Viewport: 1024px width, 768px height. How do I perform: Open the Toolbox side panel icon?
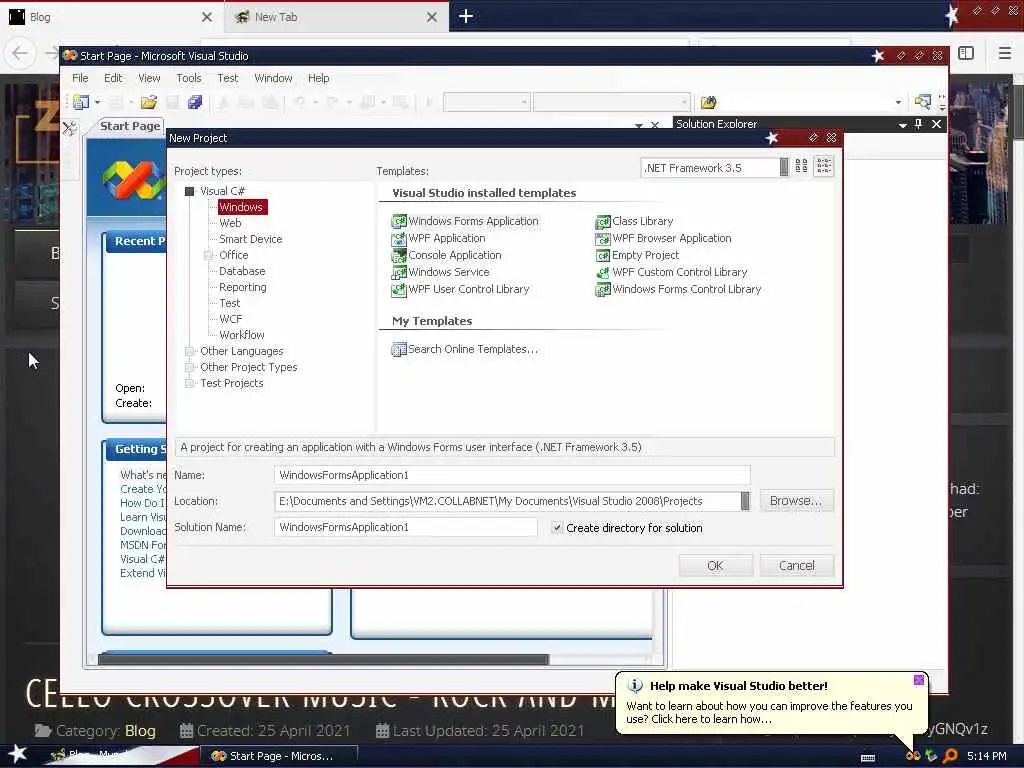tap(70, 127)
